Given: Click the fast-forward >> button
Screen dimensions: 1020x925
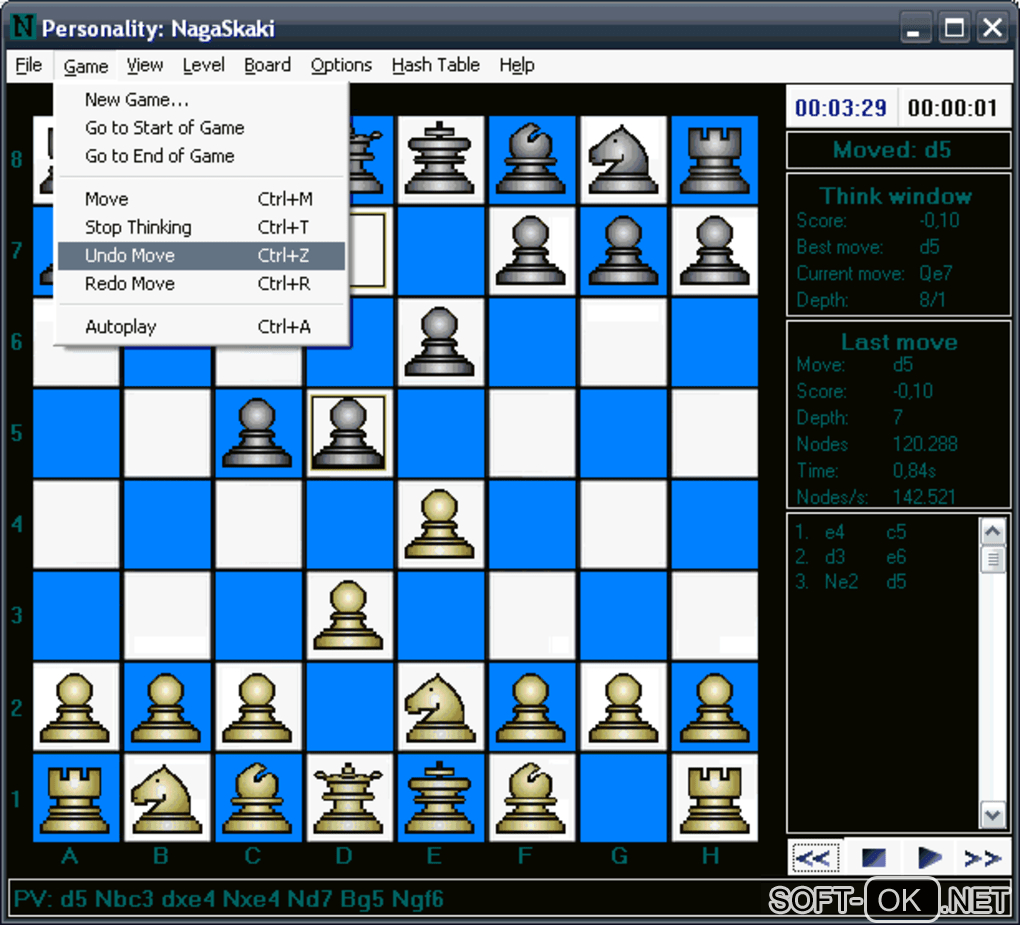Looking at the screenshot, I should pyautogui.click(x=982, y=857).
